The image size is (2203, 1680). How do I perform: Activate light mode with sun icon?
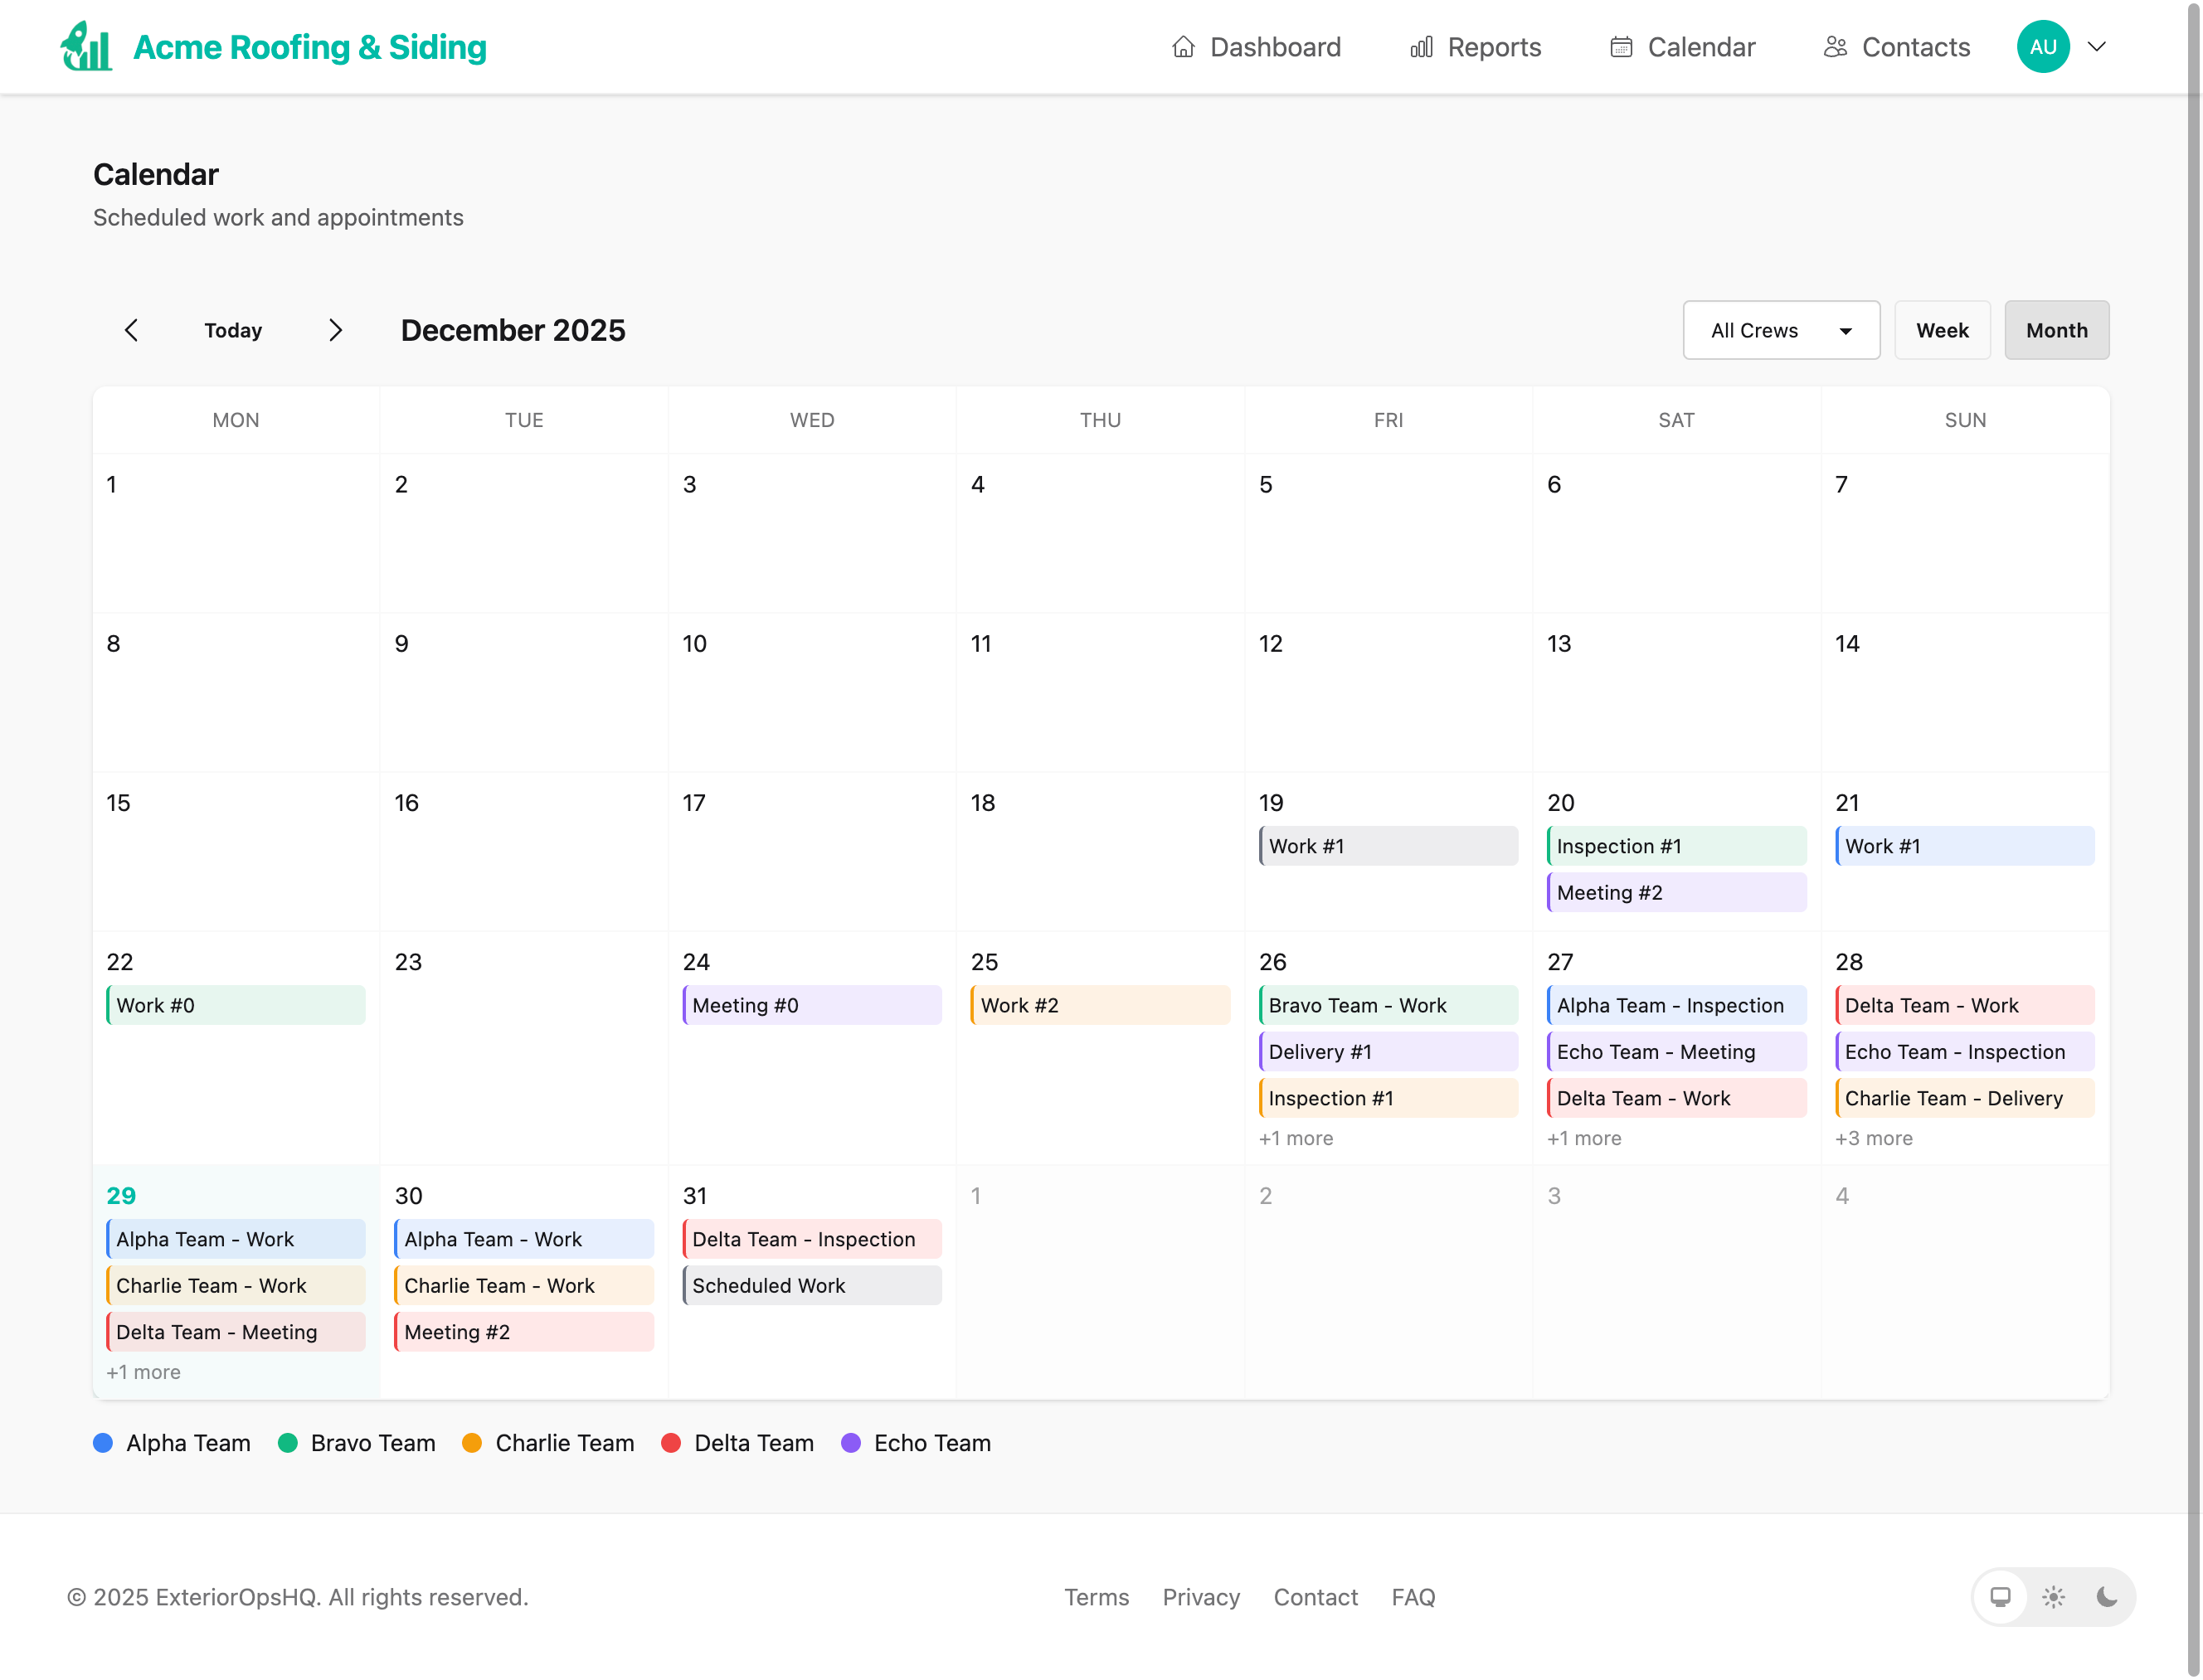2053,1597
